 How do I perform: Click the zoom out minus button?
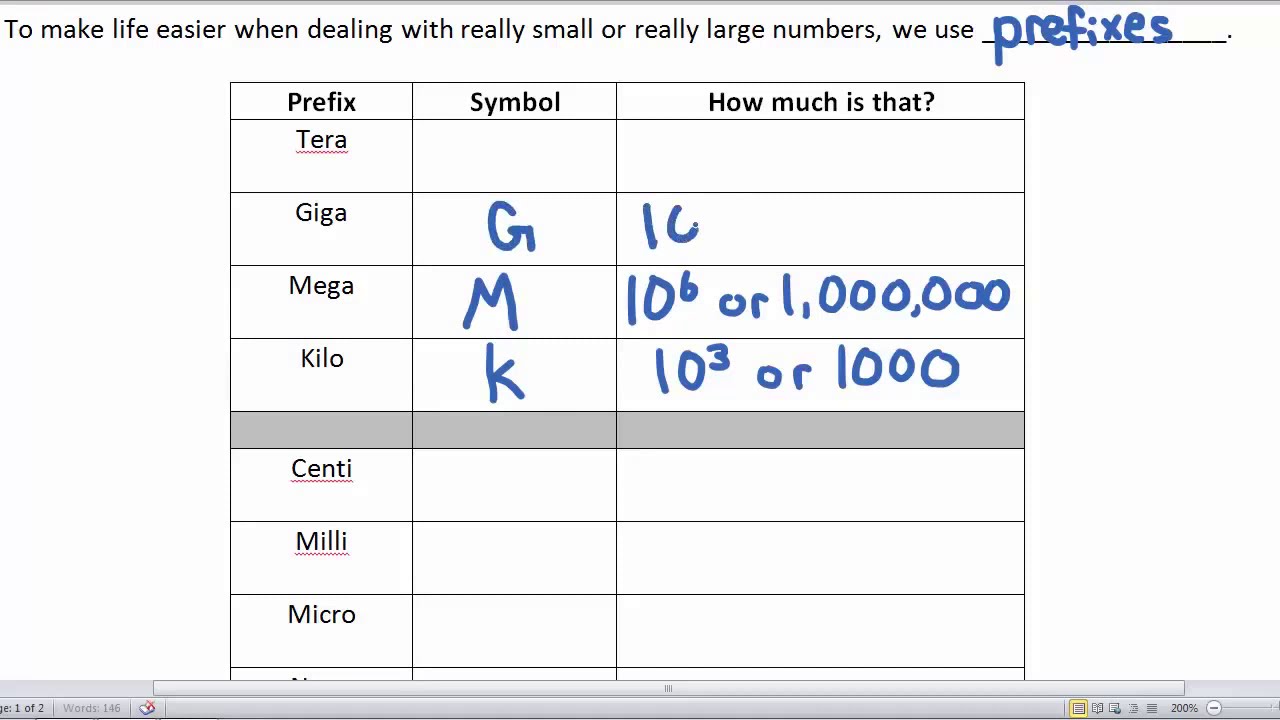(x=1213, y=708)
